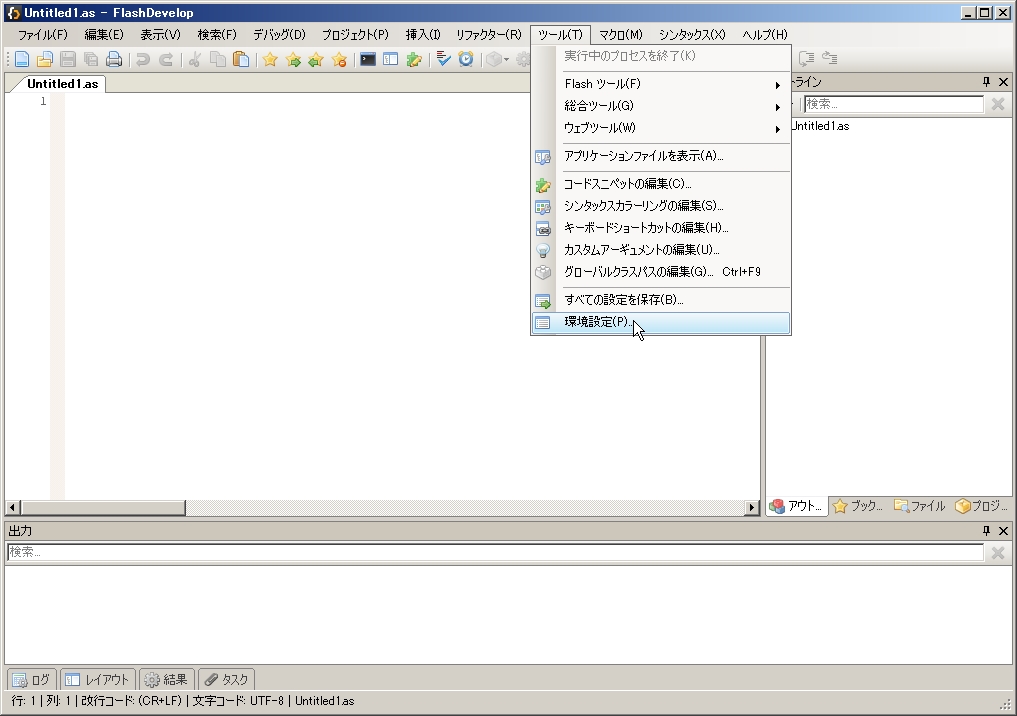Open the リファクター(R) menu

(x=488, y=34)
